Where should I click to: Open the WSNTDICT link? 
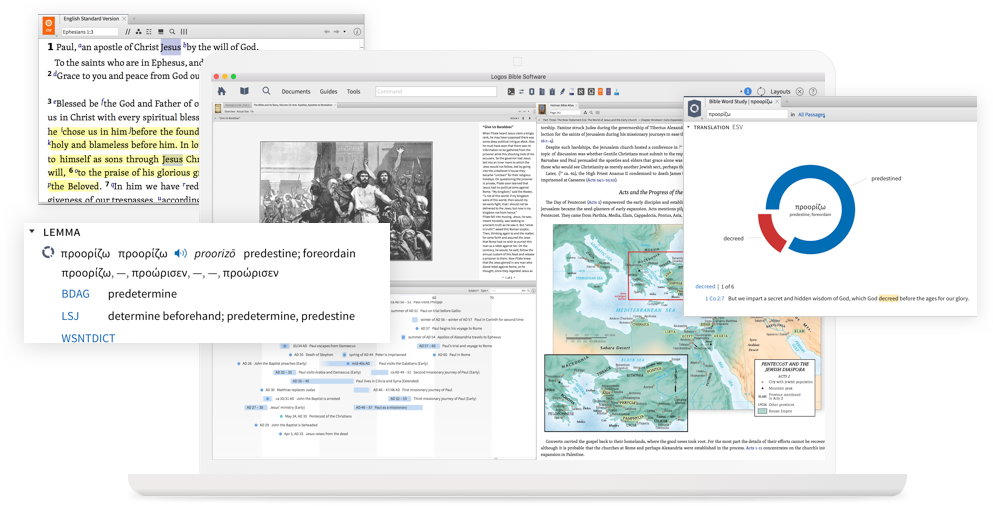click(88, 338)
